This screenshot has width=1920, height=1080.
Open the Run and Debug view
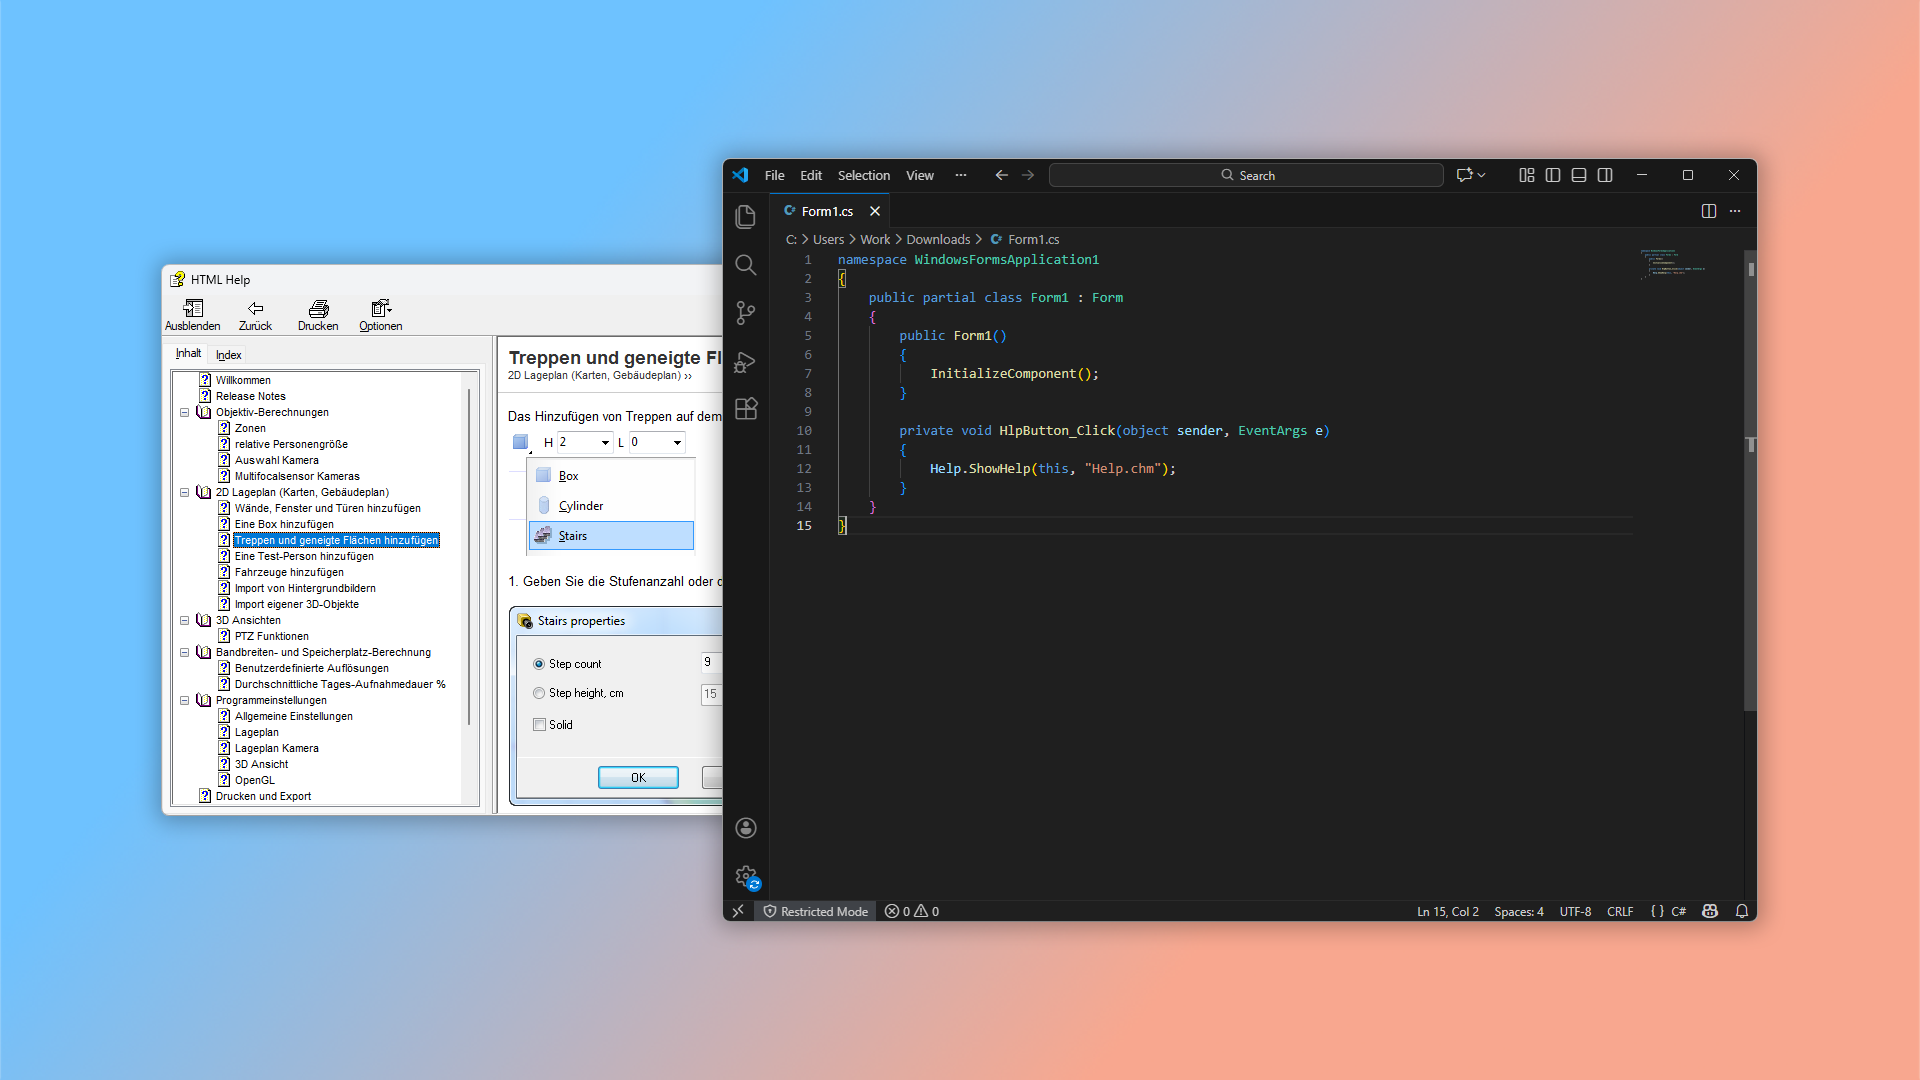coord(745,362)
